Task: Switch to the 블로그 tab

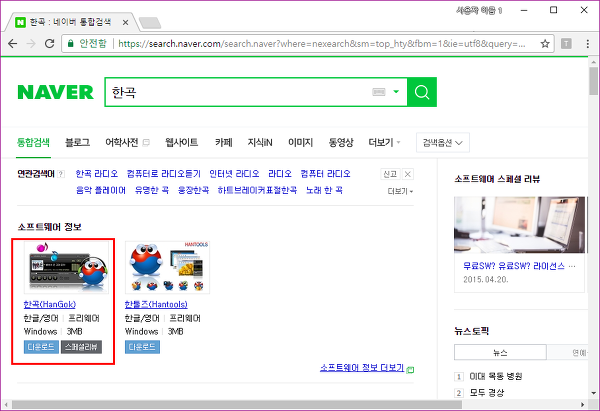Action: [78, 142]
